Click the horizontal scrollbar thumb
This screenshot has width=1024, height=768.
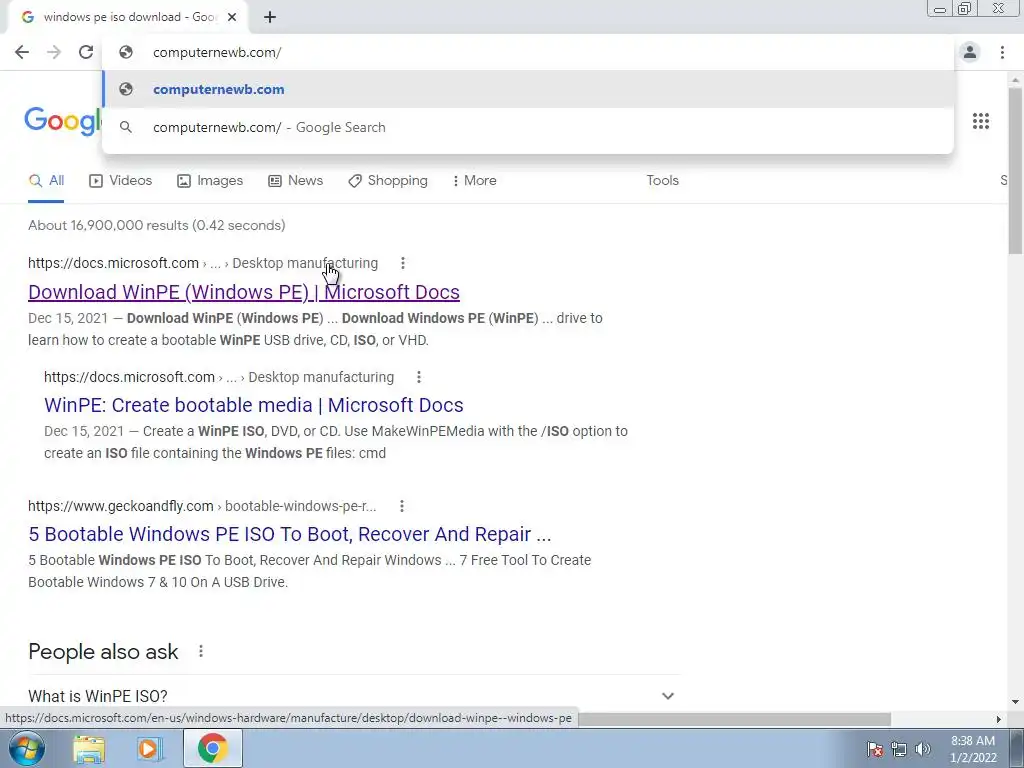click(x=734, y=719)
